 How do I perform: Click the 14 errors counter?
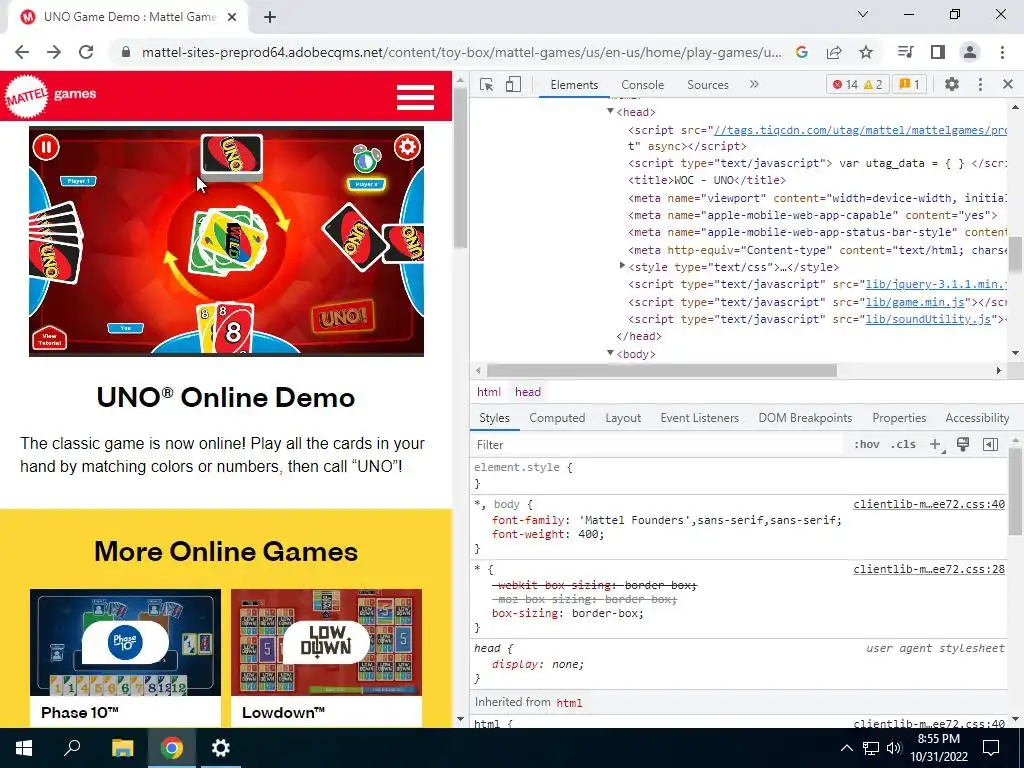(x=846, y=84)
